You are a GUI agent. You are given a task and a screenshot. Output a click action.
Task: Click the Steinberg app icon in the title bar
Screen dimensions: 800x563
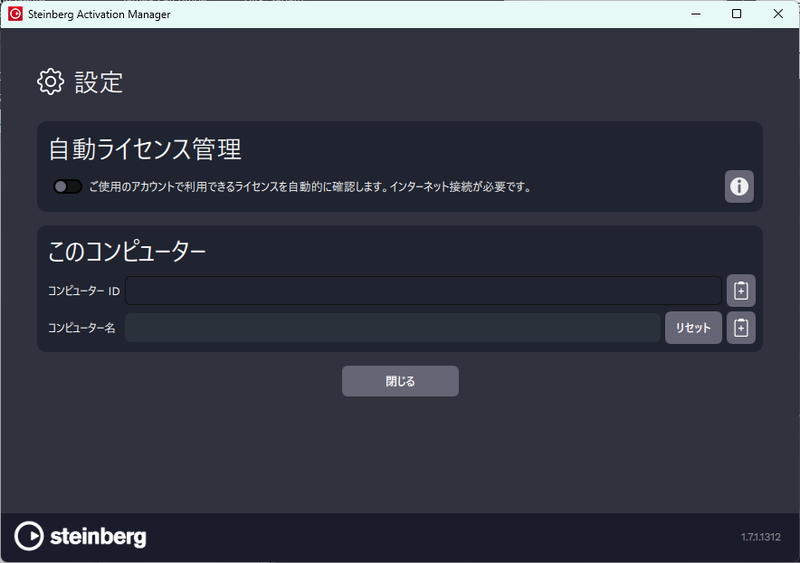(15, 14)
